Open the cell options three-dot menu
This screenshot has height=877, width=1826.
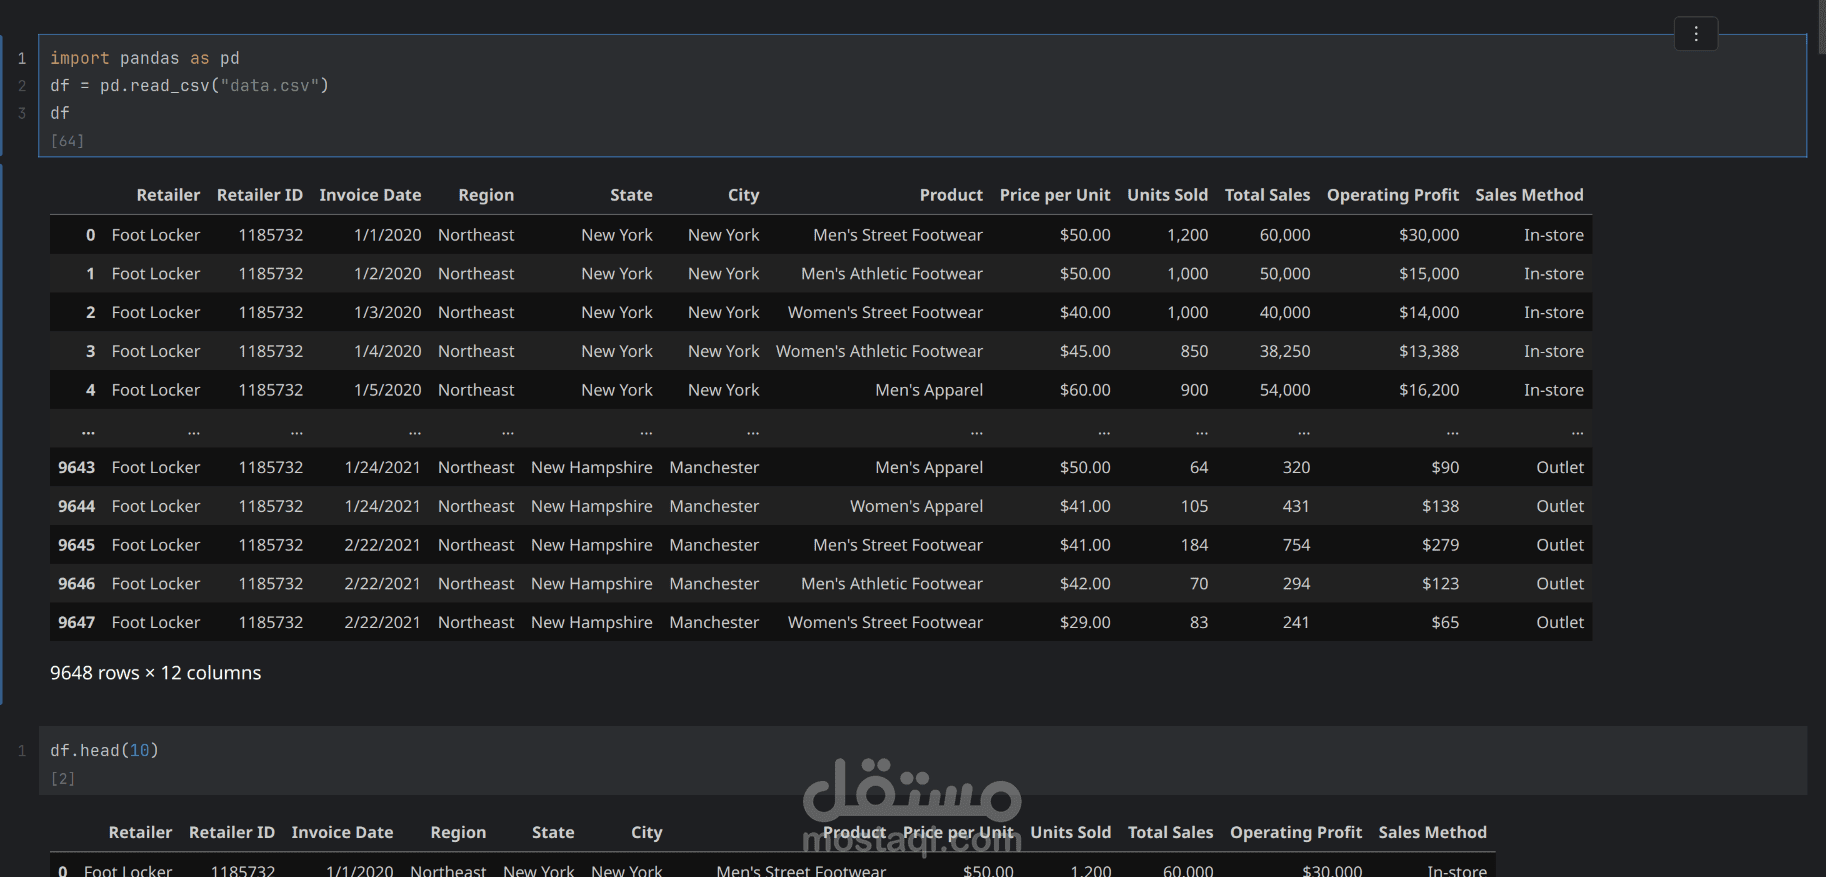(x=1696, y=34)
